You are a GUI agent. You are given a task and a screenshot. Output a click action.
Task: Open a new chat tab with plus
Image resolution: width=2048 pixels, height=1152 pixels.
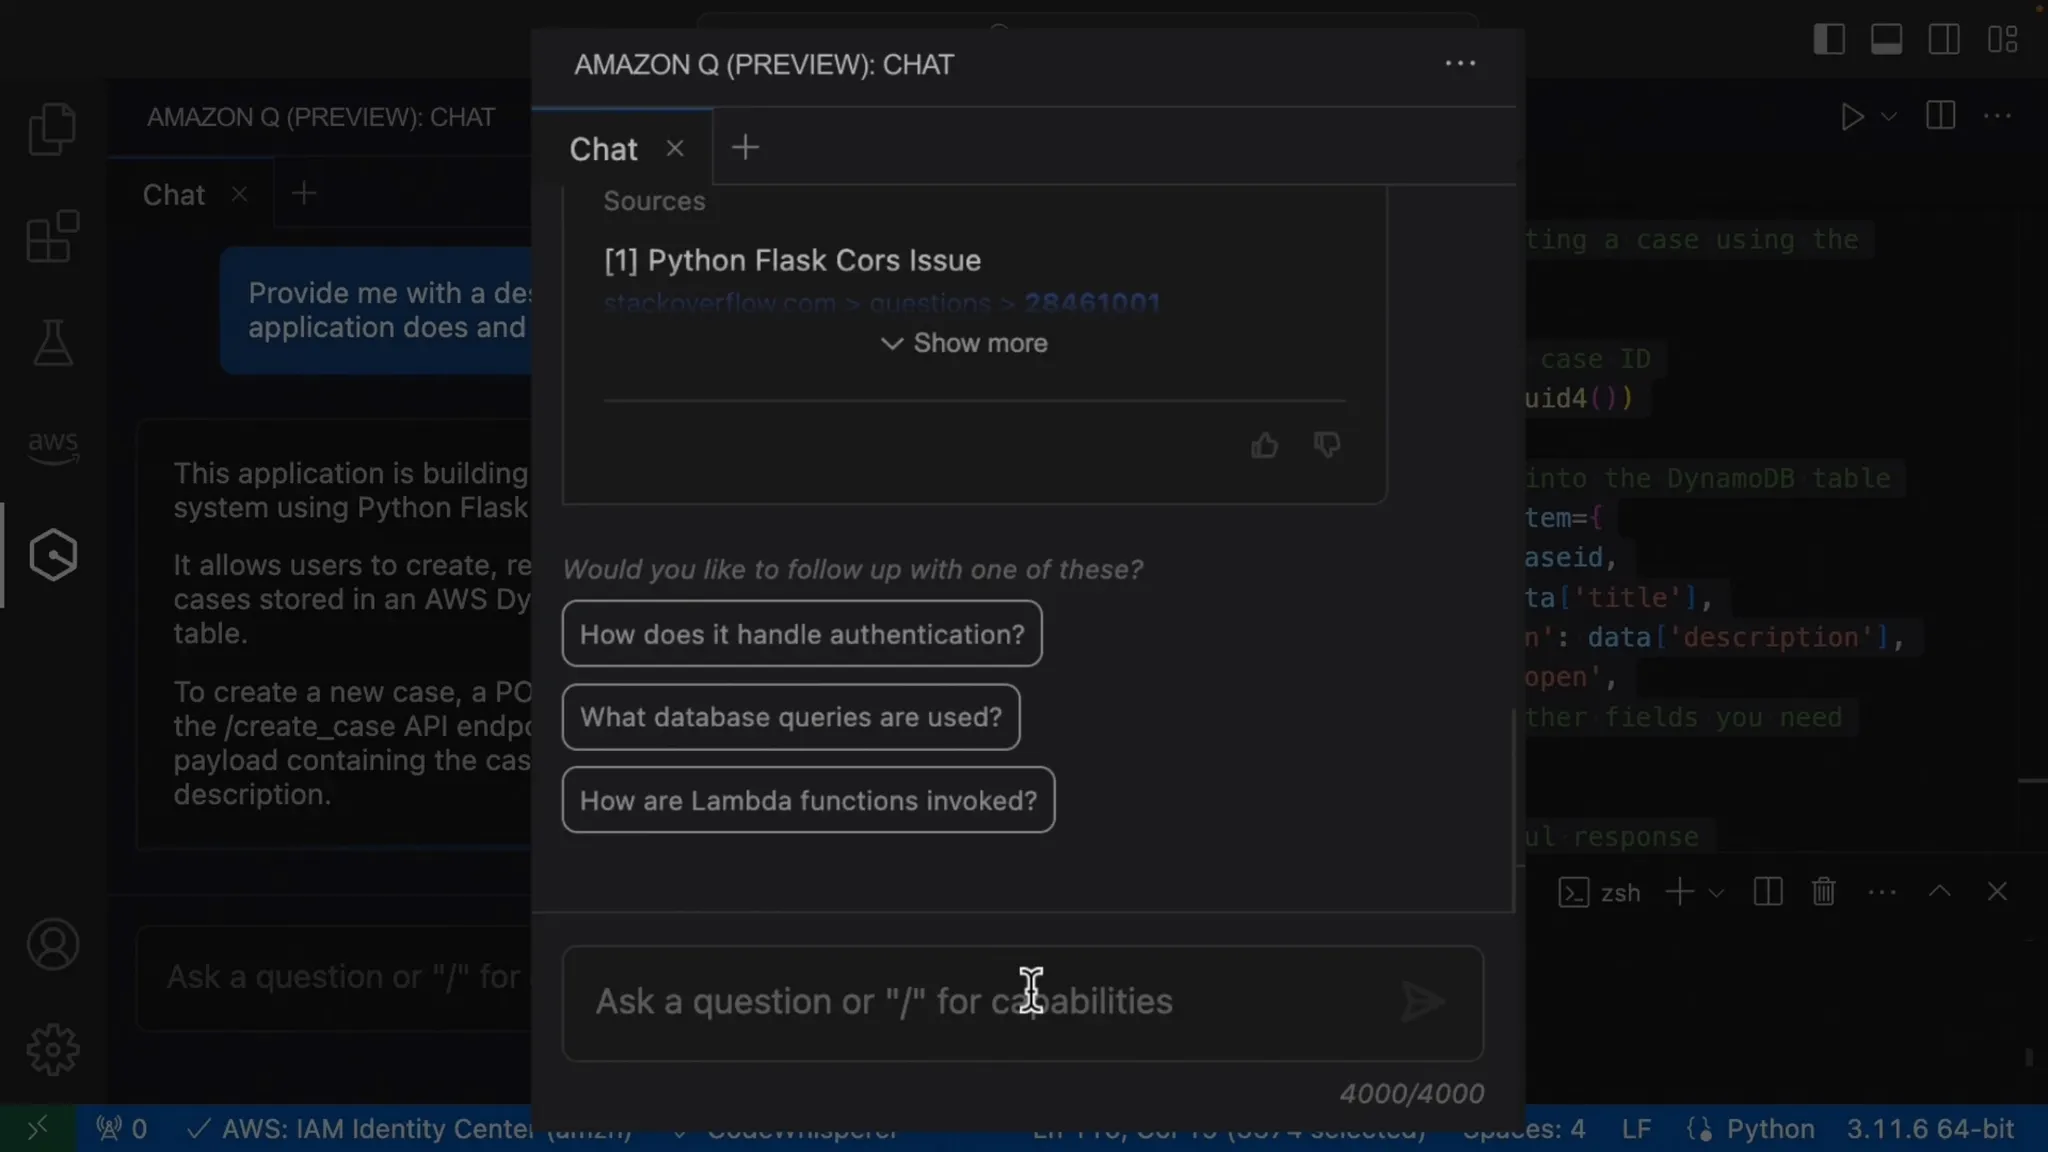pyautogui.click(x=745, y=148)
